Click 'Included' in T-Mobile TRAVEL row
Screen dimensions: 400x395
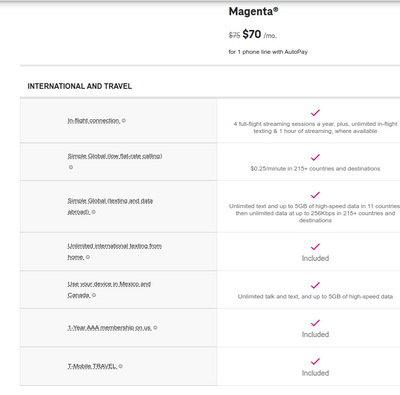point(315,373)
